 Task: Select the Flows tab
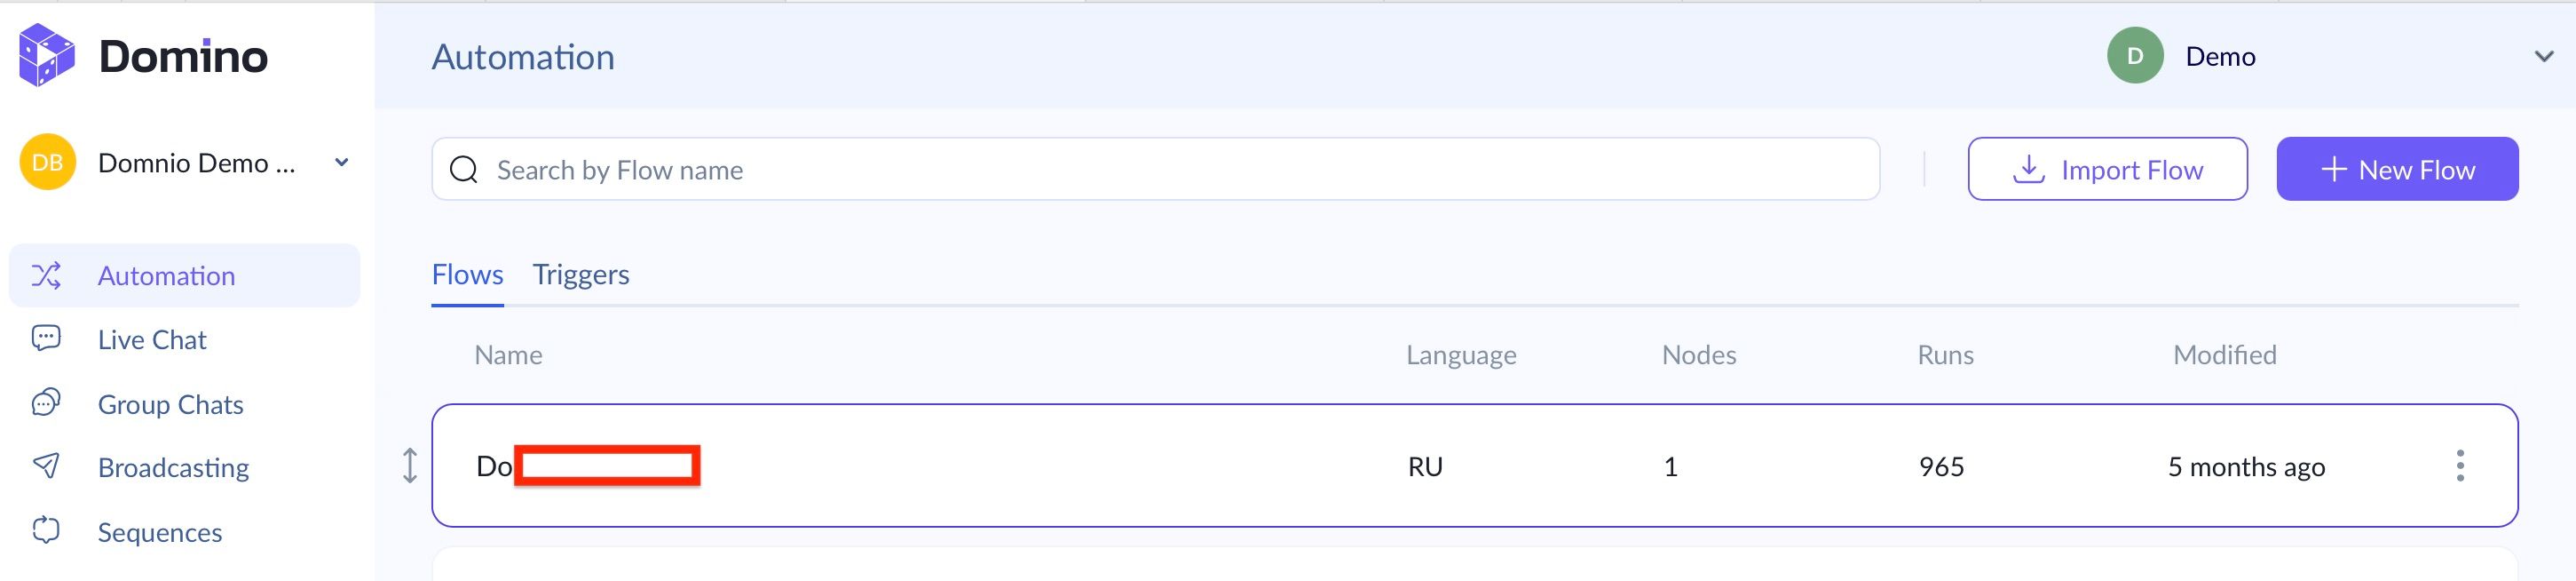(467, 275)
